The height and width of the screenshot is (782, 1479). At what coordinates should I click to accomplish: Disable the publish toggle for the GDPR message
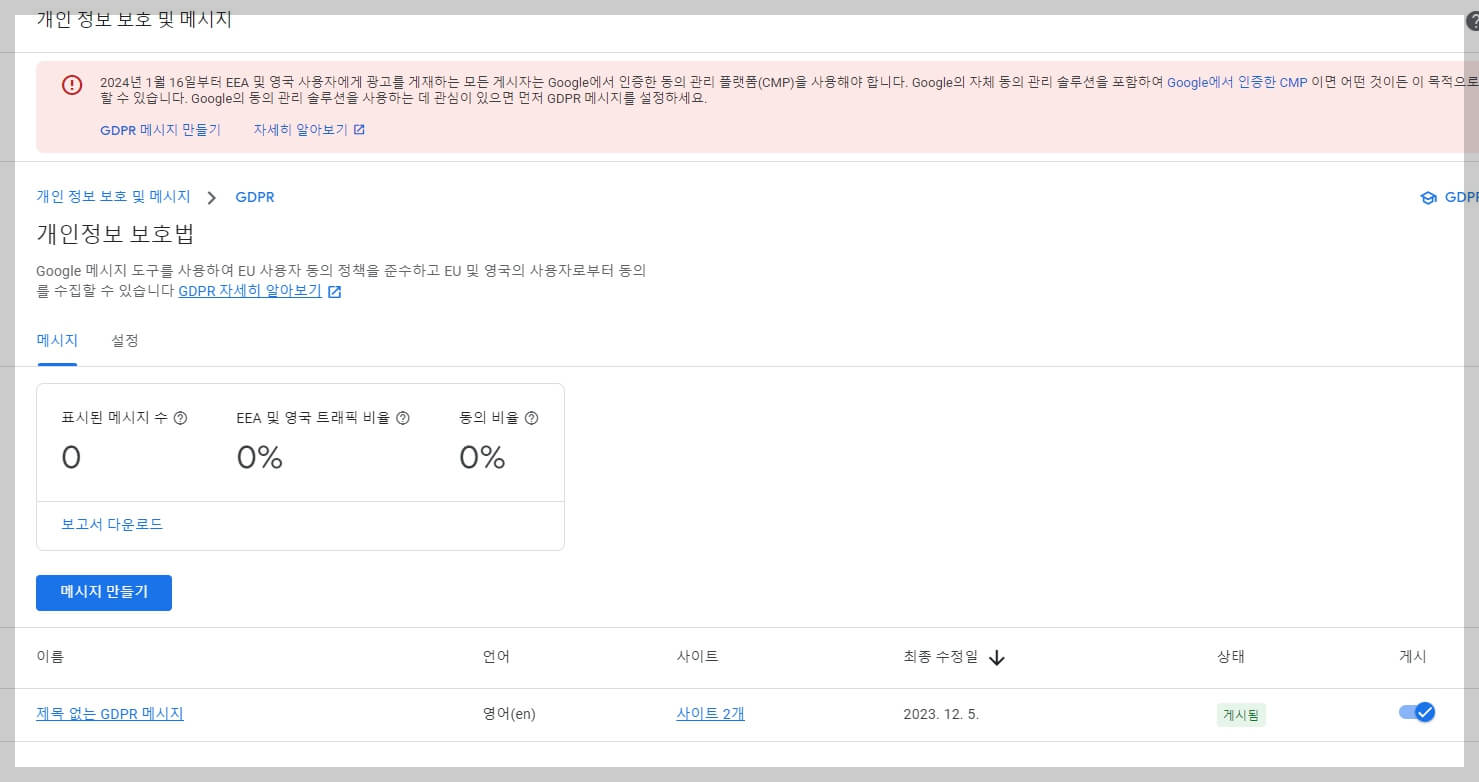(1417, 713)
